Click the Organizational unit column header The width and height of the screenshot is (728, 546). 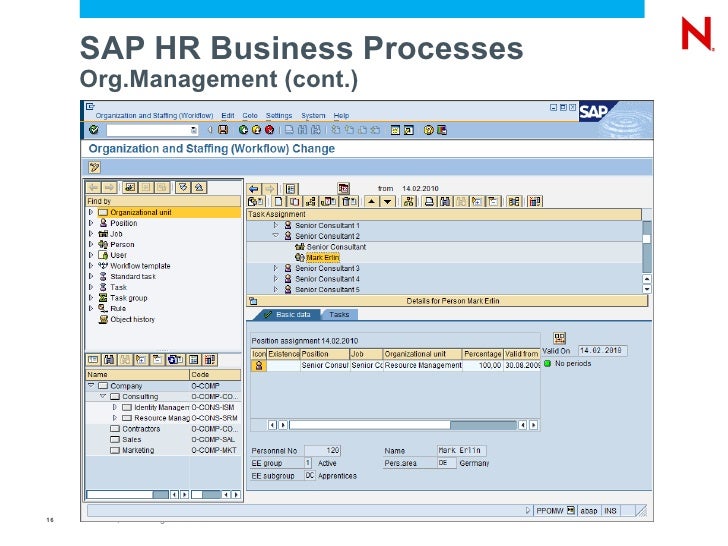tap(422, 354)
